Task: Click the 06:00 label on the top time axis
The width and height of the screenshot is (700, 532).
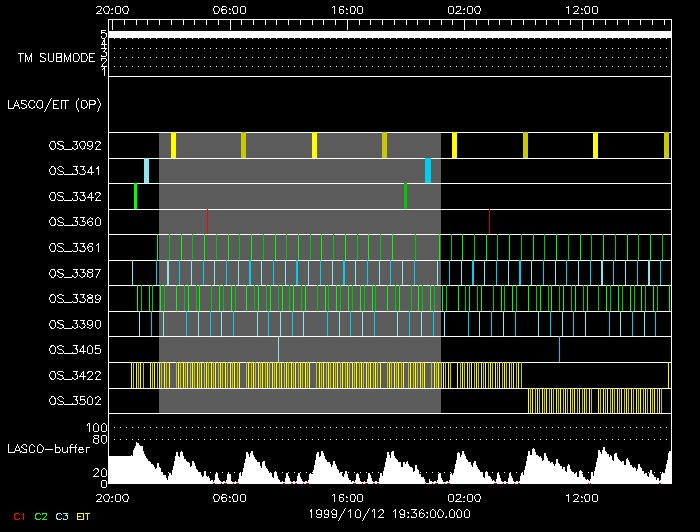Action: tap(229, 9)
